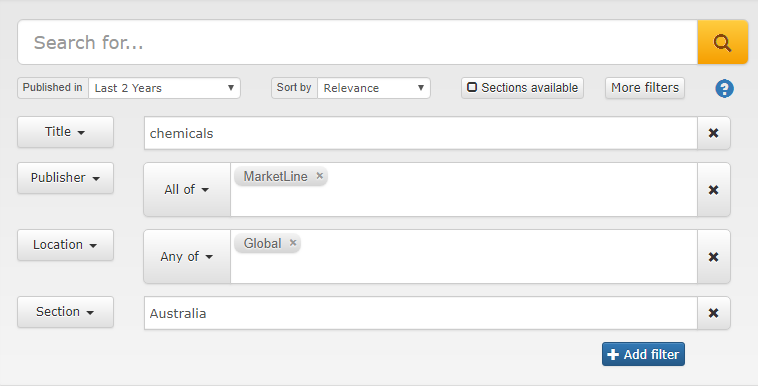Viewport: 758px width, 391px height.
Task: Open the Sort by Relevance dropdown
Action: 374,88
